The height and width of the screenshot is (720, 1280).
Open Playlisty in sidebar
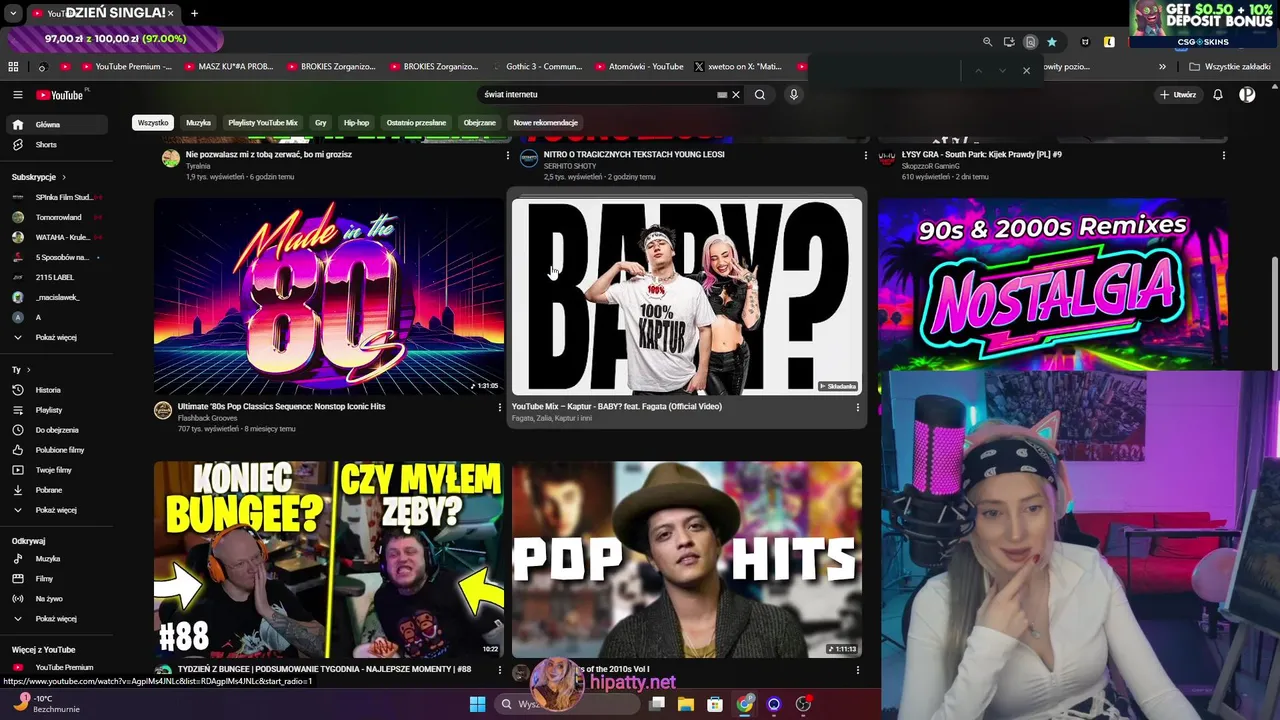[x=57, y=410]
